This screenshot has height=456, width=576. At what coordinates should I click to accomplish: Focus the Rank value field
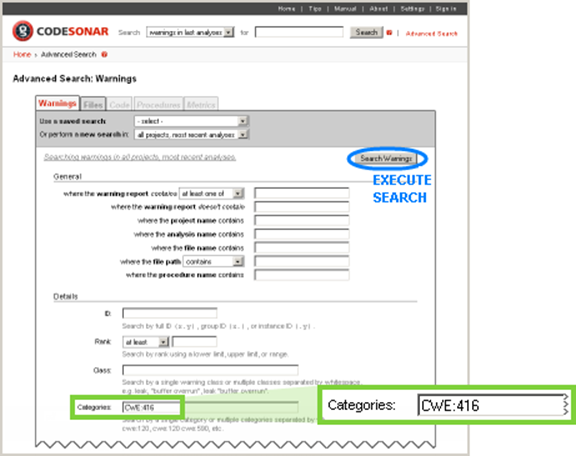[194, 342]
